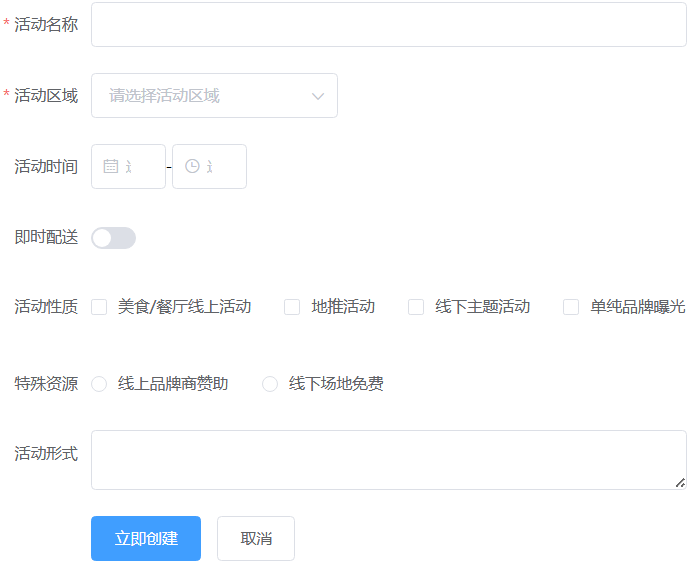Click the 特殊资源 label text
This screenshot has width=692, height=564.
[46, 384]
